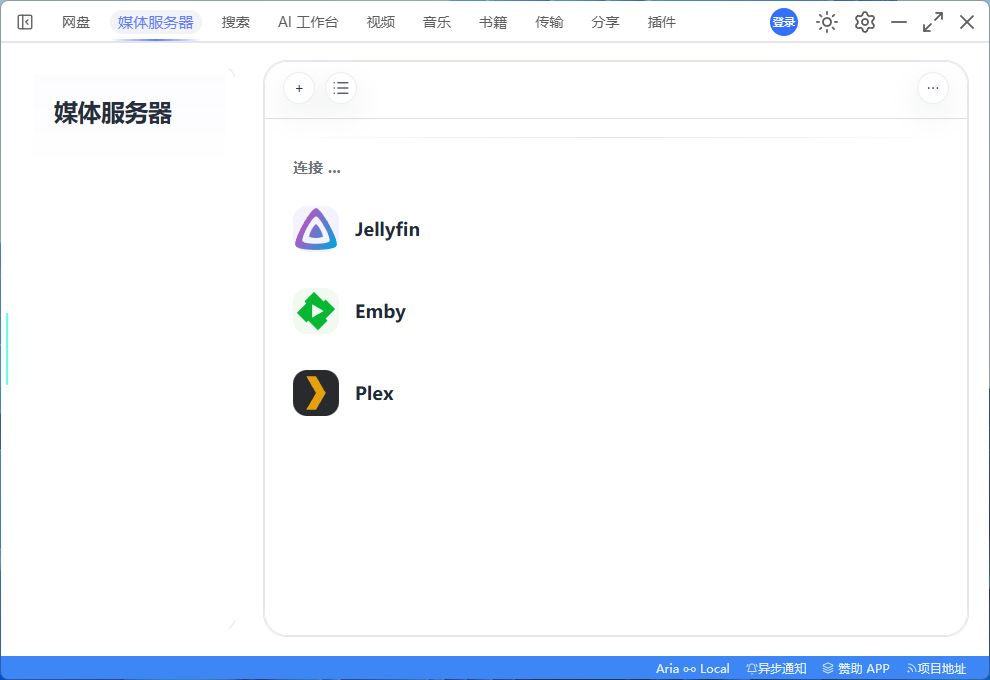This screenshot has width=990, height=680.
Task: Open the three-dot more options menu
Action: [x=933, y=88]
